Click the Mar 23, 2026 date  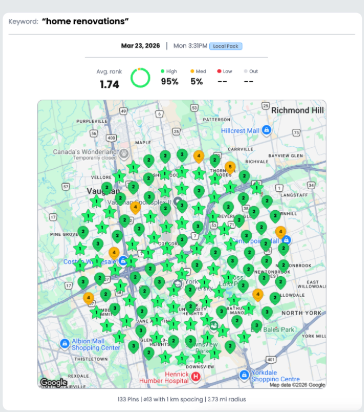[140, 46]
